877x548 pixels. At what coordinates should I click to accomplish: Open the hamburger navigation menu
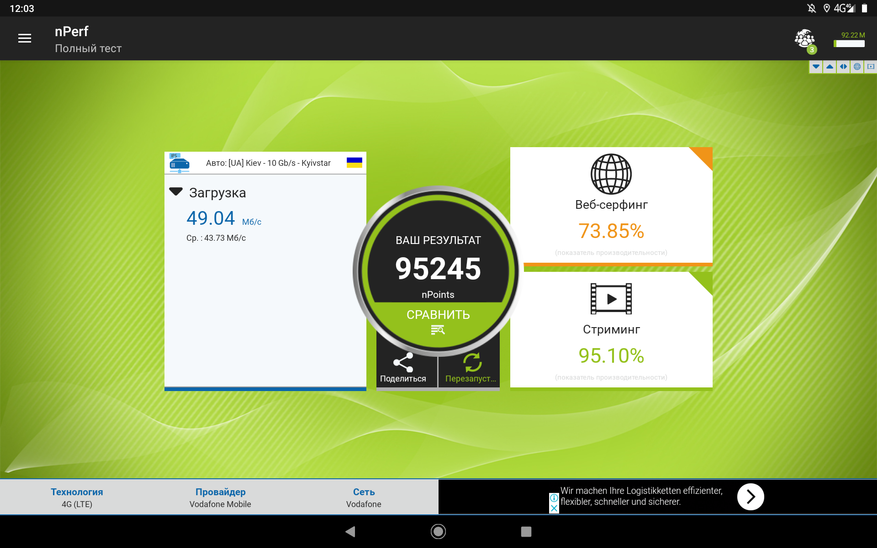pyautogui.click(x=25, y=38)
